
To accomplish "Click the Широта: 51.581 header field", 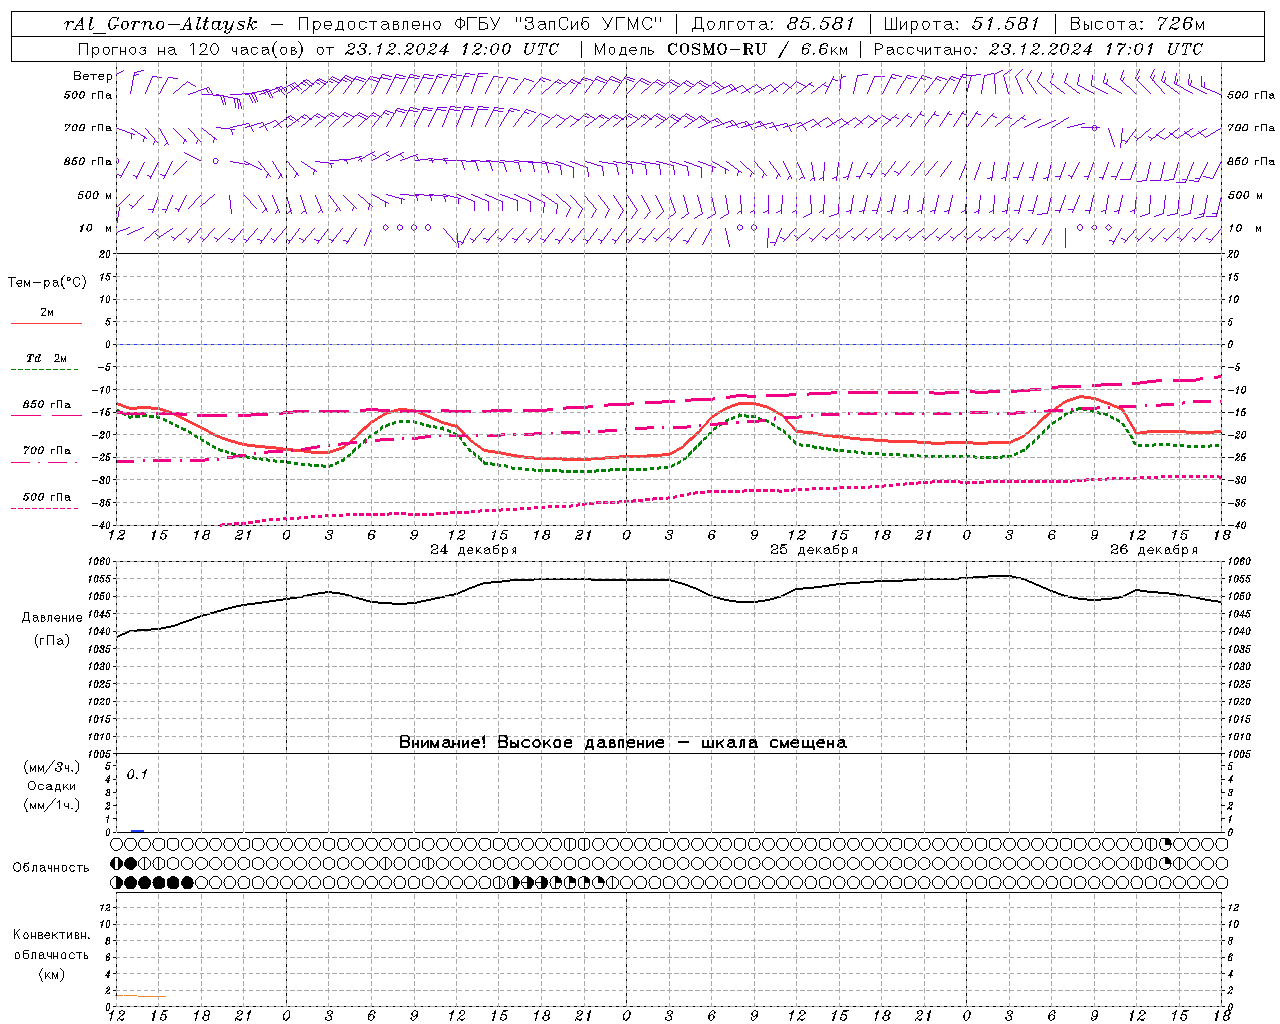I will click(962, 24).
